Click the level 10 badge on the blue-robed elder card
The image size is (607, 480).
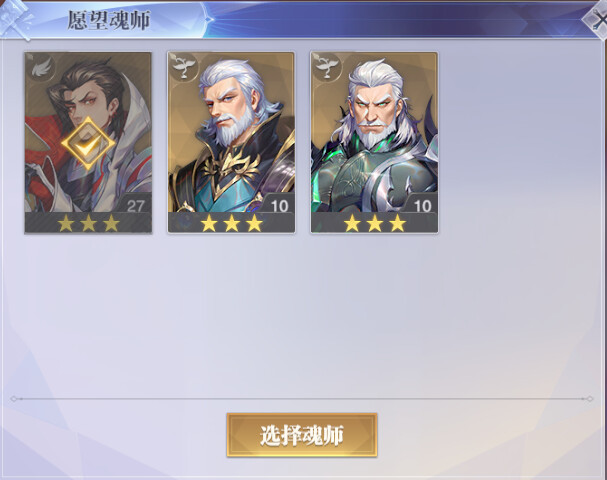click(x=279, y=206)
